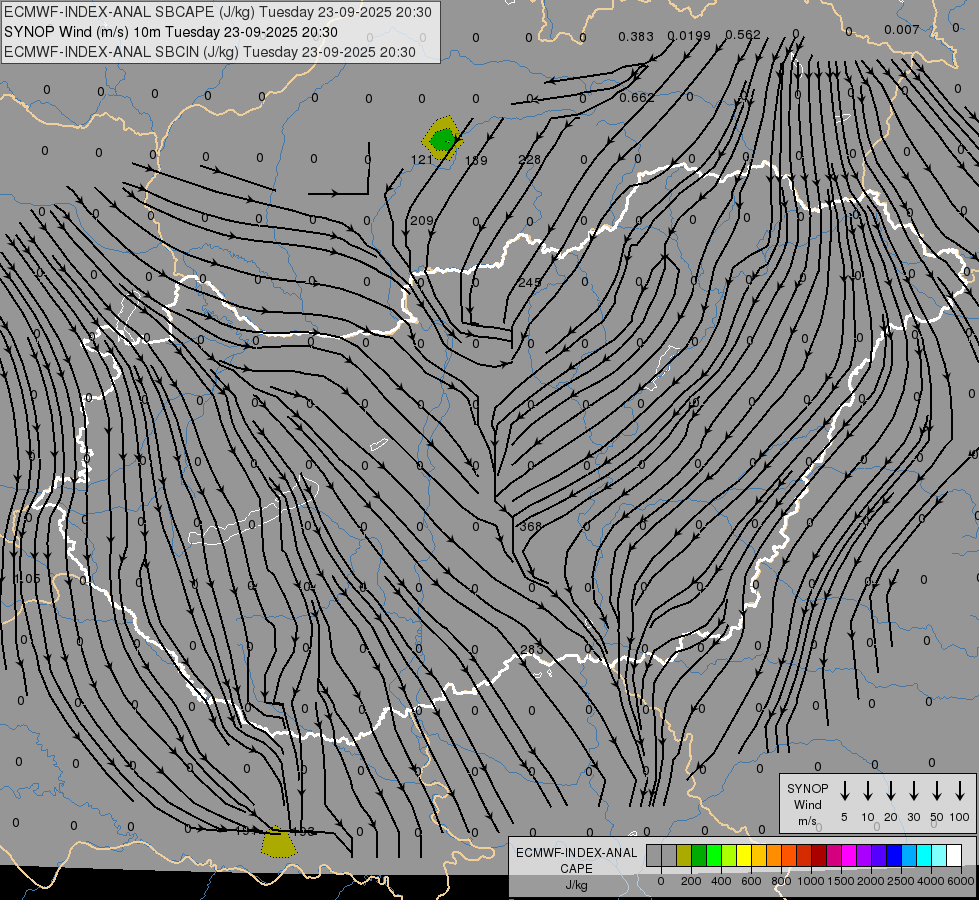Click the SYNOP Wind 10m title line
The height and width of the screenshot is (900, 979).
click(170, 32)
